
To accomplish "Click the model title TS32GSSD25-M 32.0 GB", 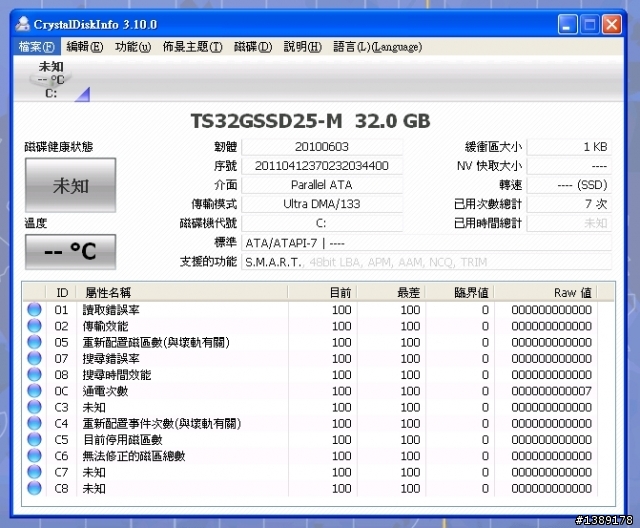I will [x=311, y=121].
